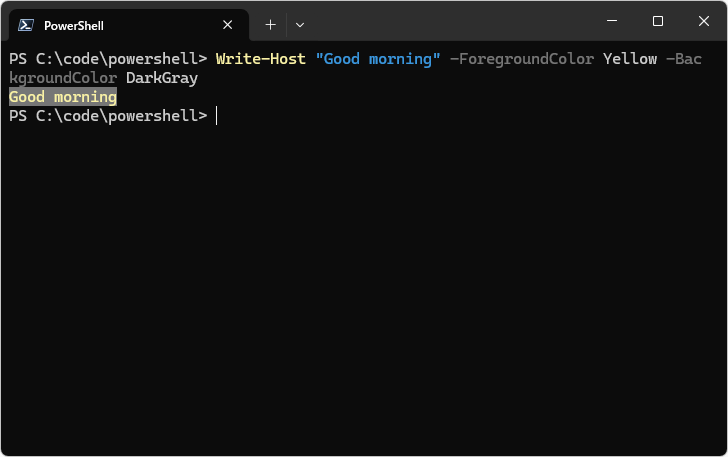This screenshot has height=457, width=728.
Task: Maximize the terminal window
Action: tap(657, 21)
